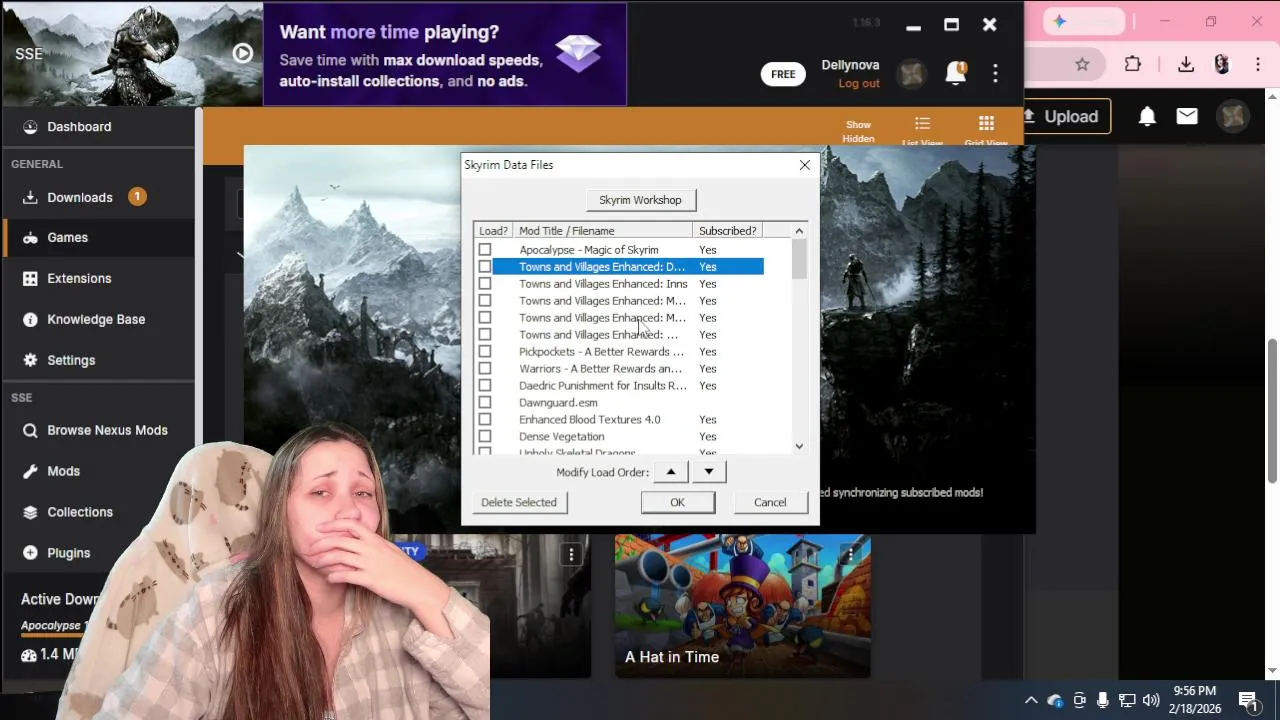Click the mod list scrollbar thumb
This screenshot has width=1280, height=720.
(x=799, y=259)
